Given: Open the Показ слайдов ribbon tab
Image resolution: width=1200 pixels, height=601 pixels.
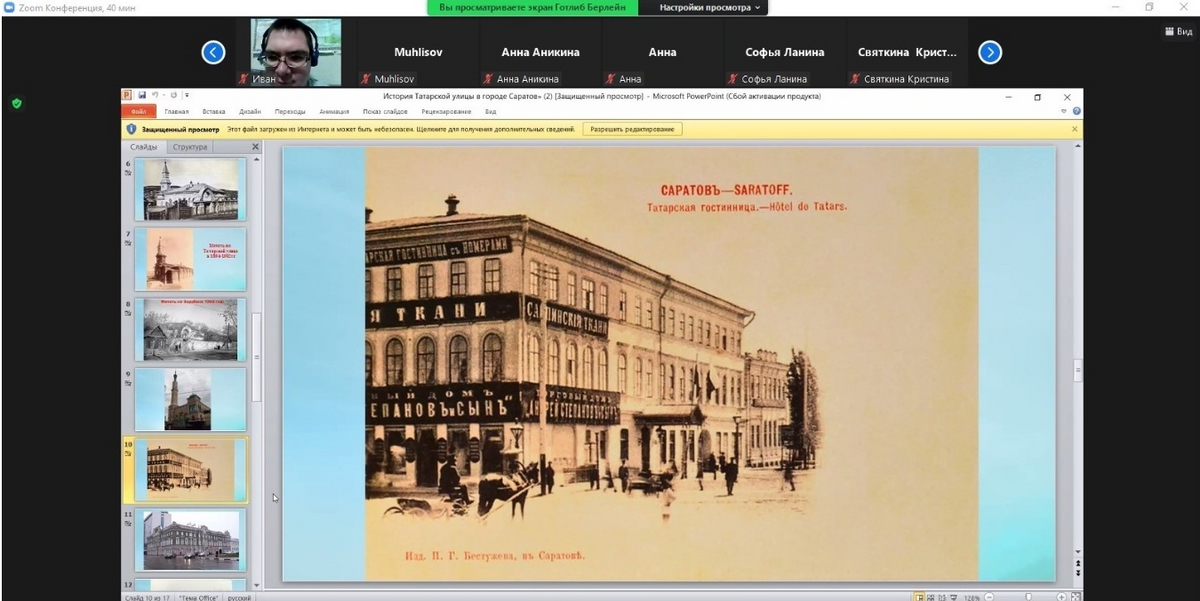Looking at the screenshot, I should [x=385, y=112].
